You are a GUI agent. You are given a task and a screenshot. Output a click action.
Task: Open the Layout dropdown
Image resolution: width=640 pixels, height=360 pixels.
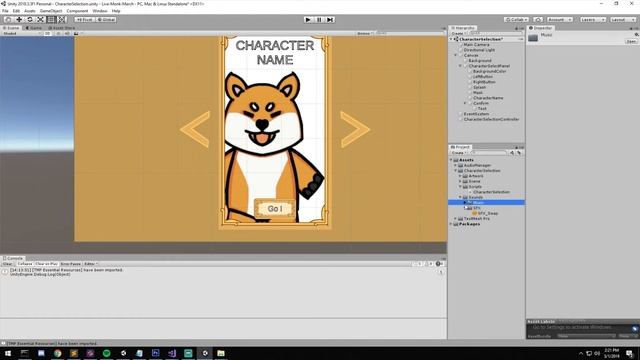pyautogui.click(x=622, y=20)
